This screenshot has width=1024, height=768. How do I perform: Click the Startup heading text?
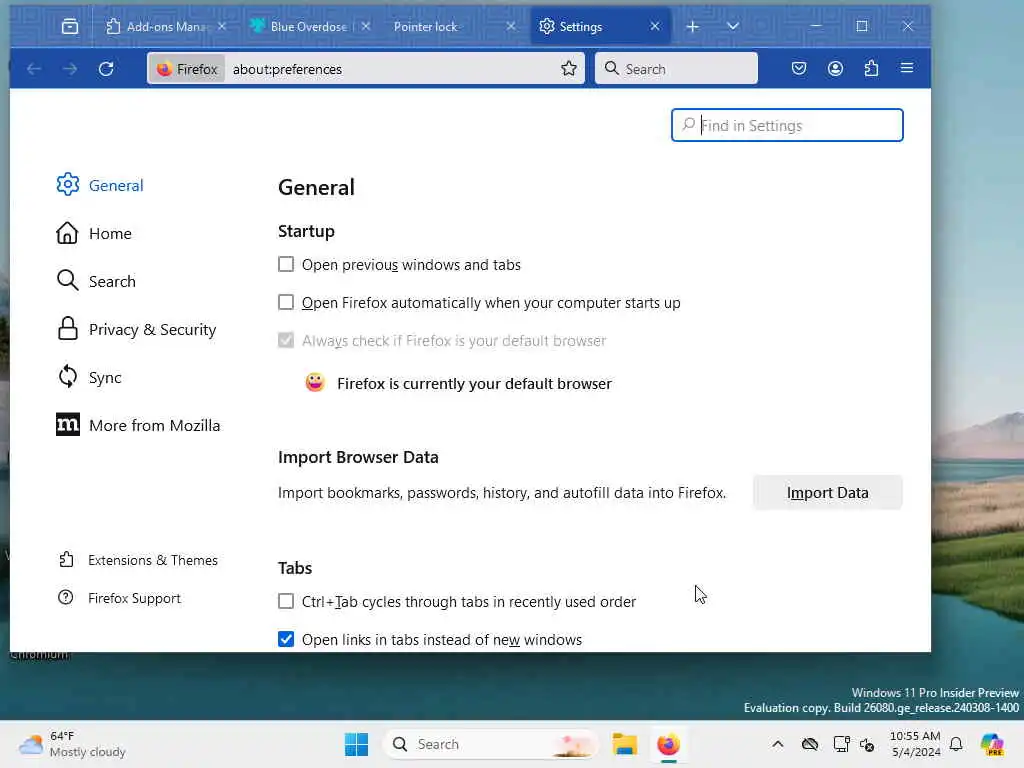(306, 231)
